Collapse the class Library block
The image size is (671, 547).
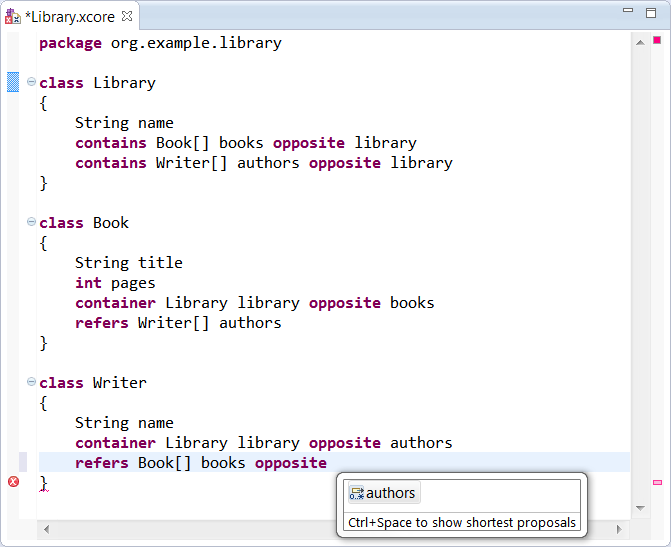(x=31, y=81)
